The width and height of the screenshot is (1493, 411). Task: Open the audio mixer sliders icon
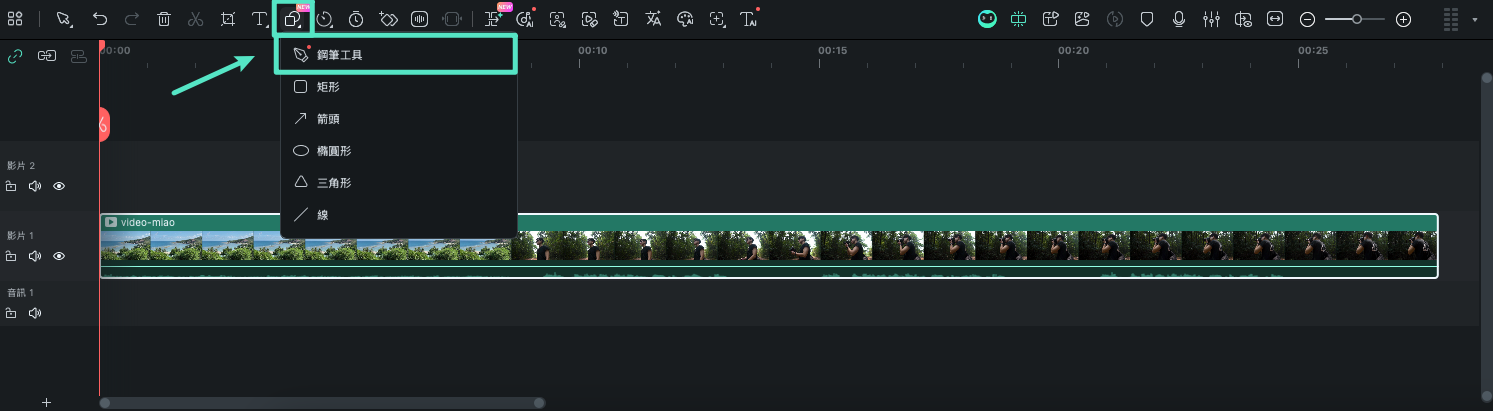tap(1211, 19)
